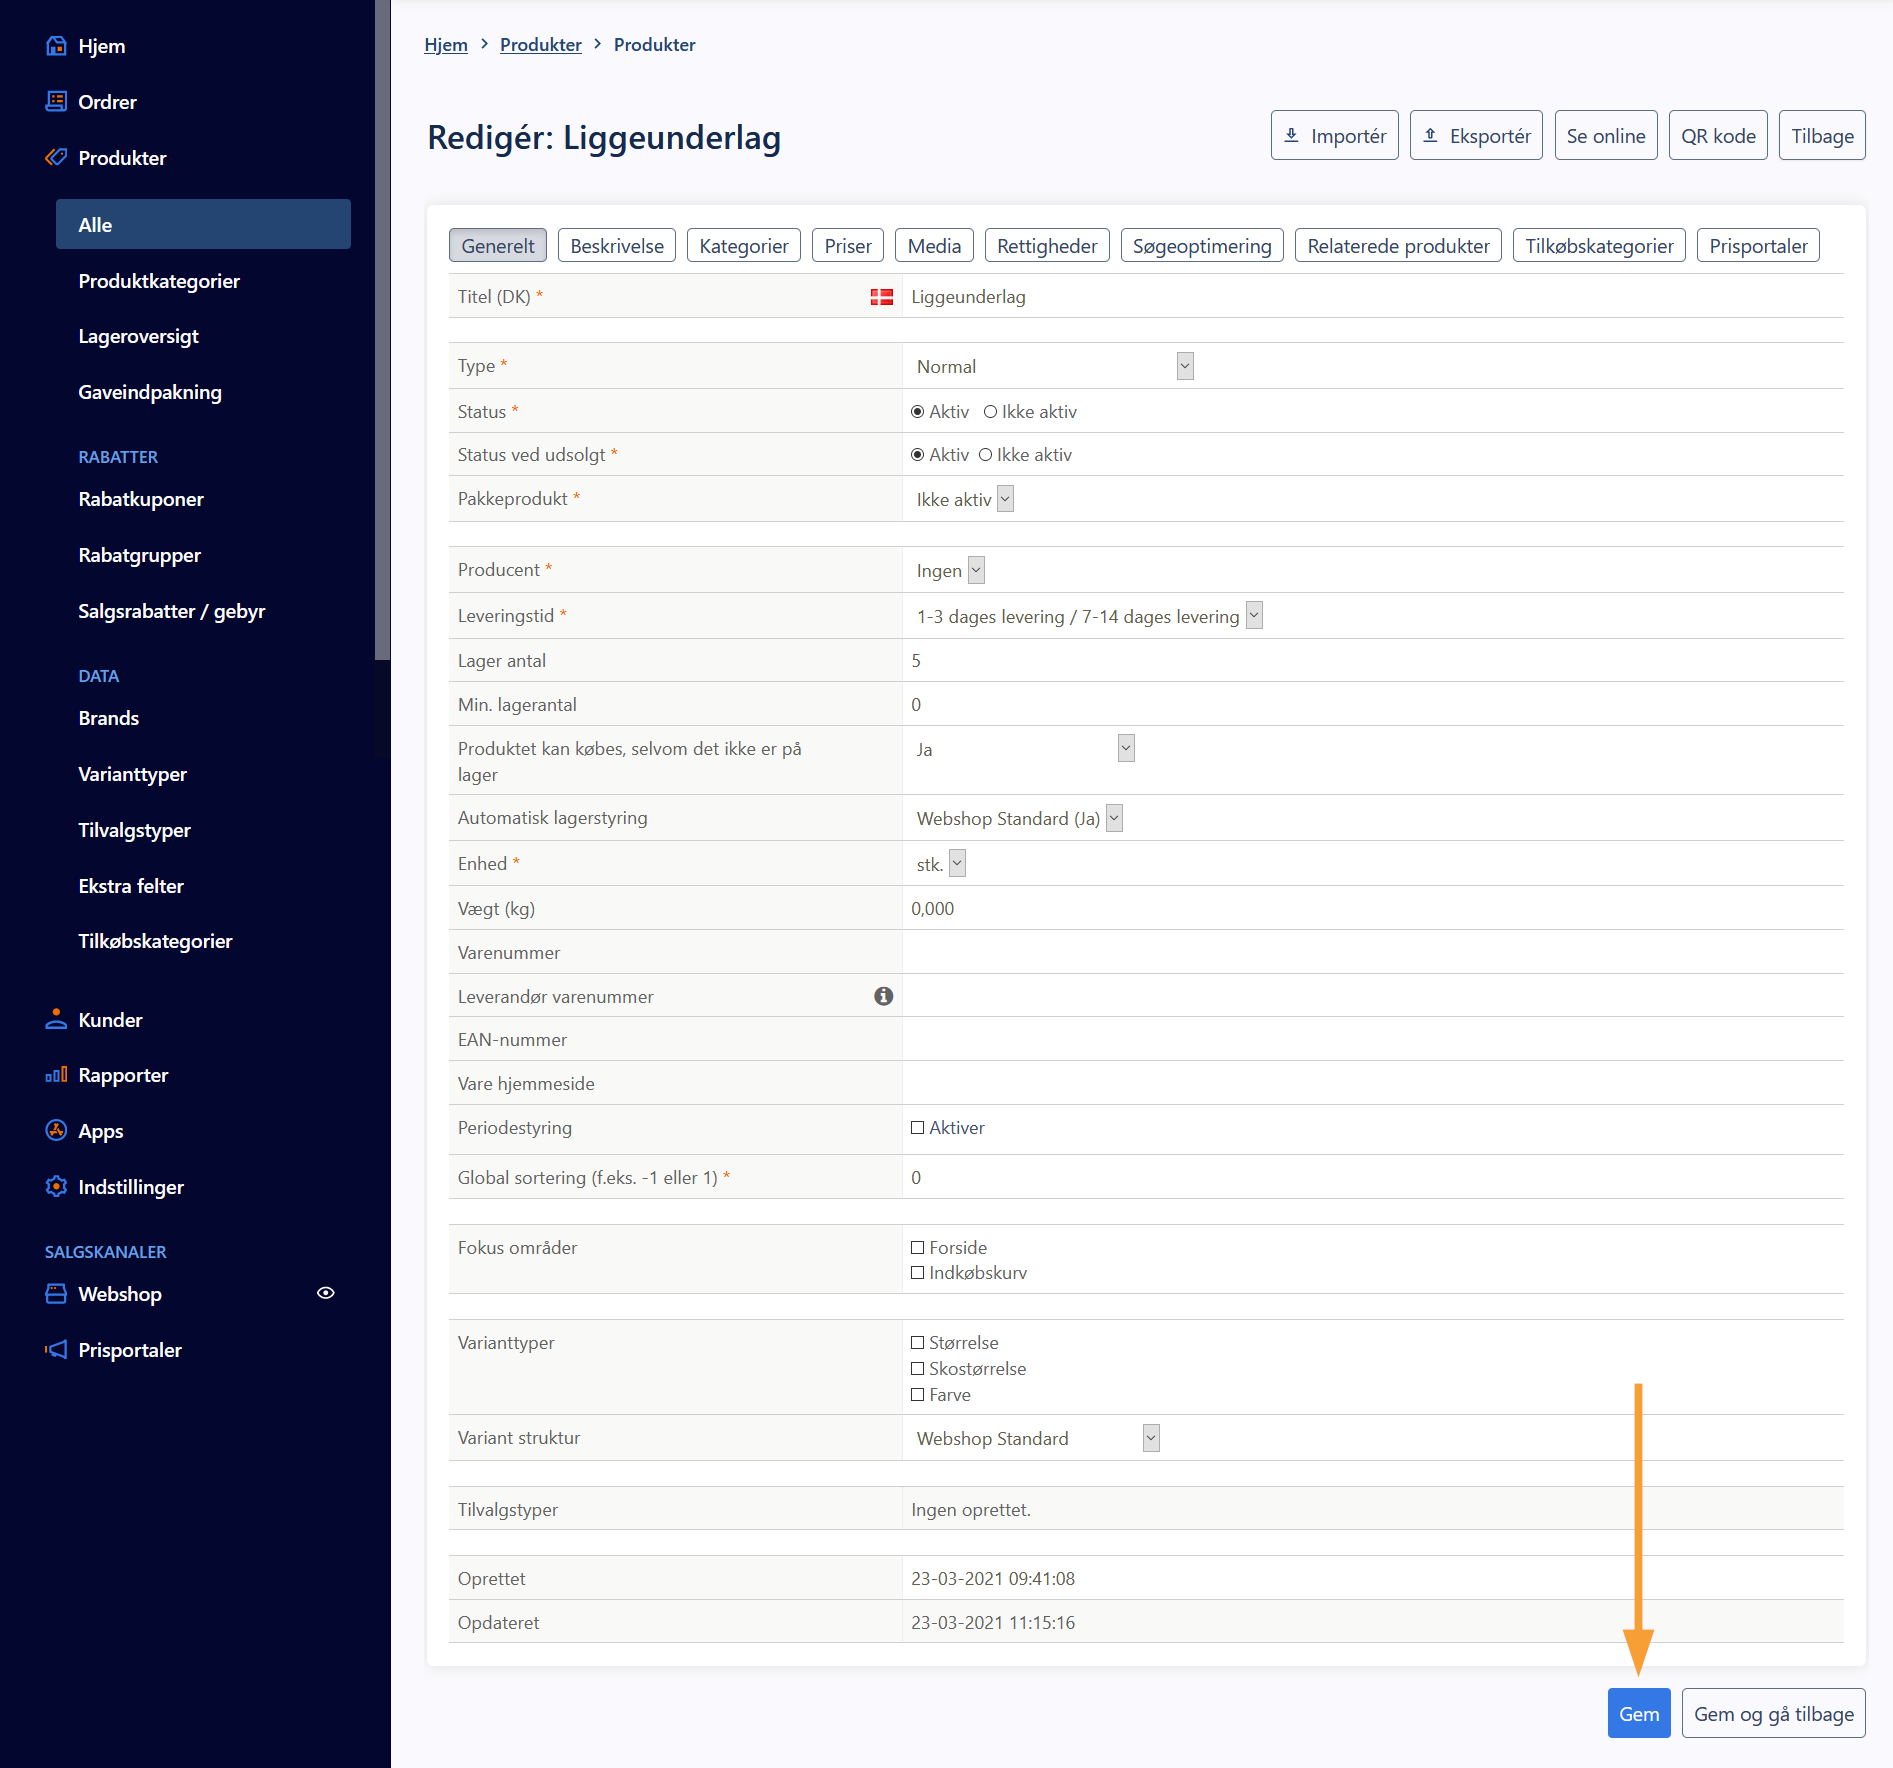1893x1768 pixels.
Task: Open the Relaterede produkter tab
Action: (x=1398, y=246)
